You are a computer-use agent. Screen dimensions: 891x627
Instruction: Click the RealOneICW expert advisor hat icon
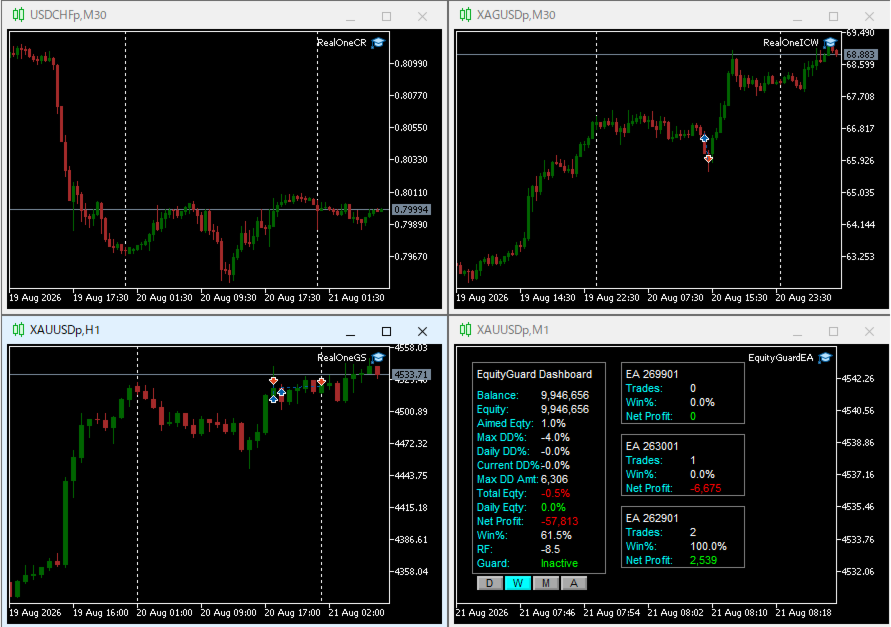(x=830, y=43)
